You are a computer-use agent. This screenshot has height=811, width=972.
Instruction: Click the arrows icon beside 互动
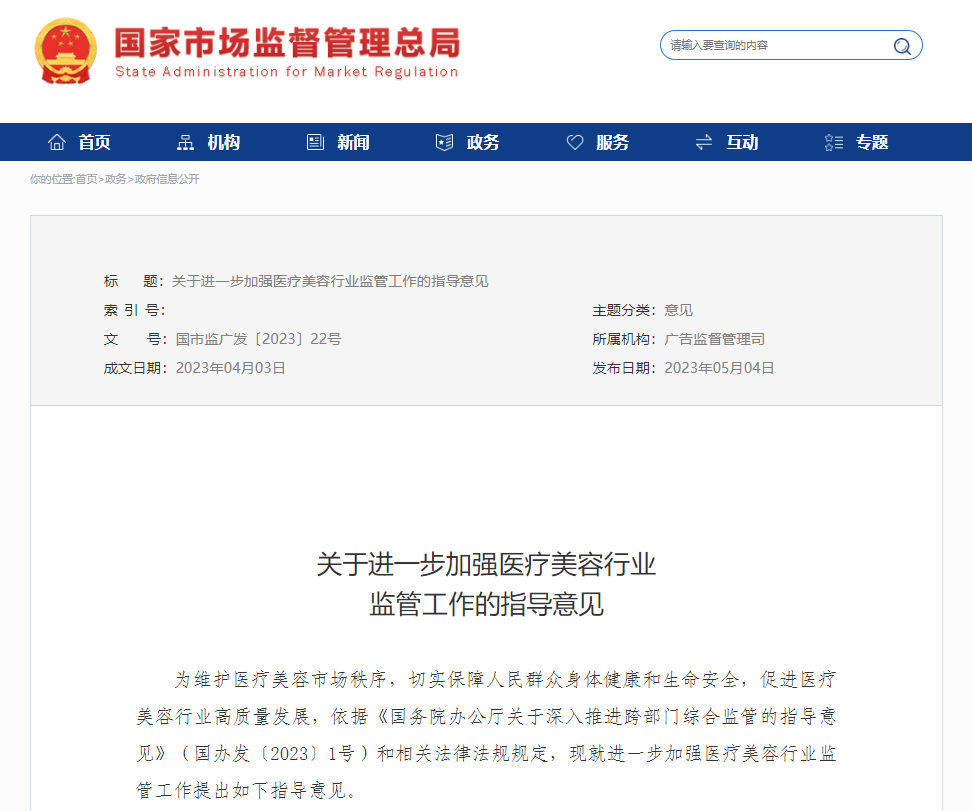(704, 143)
